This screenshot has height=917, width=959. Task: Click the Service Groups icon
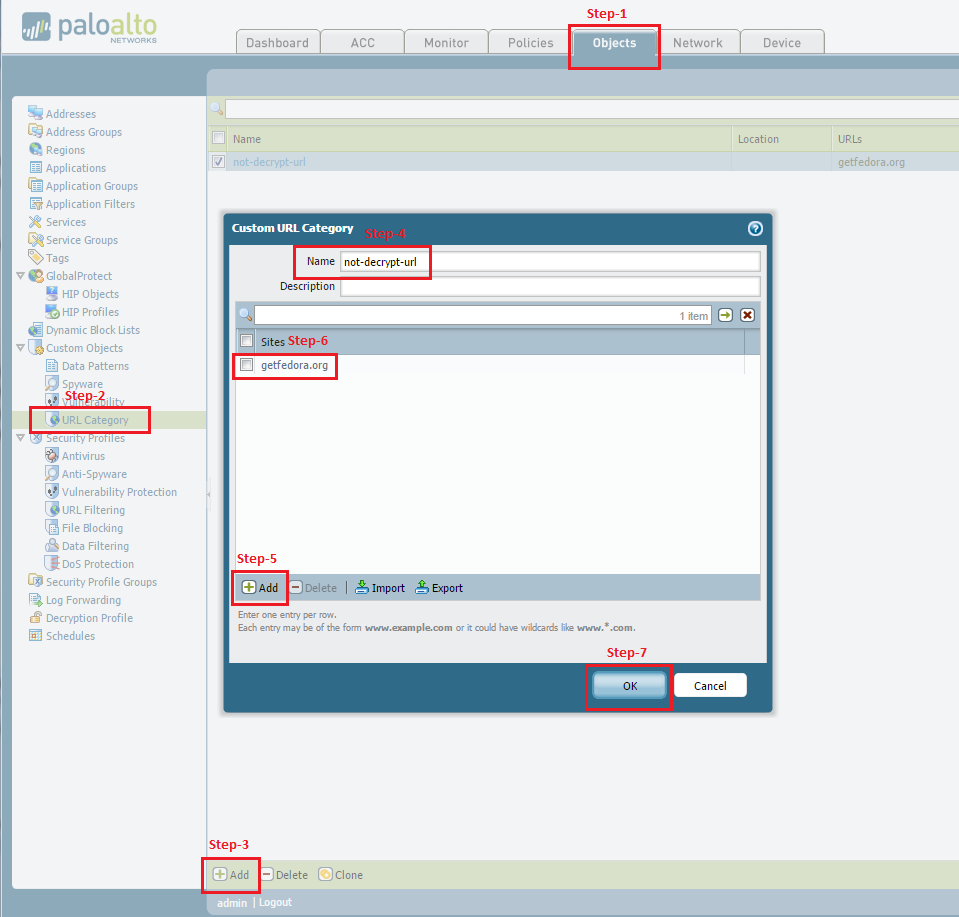click(35, 239)
